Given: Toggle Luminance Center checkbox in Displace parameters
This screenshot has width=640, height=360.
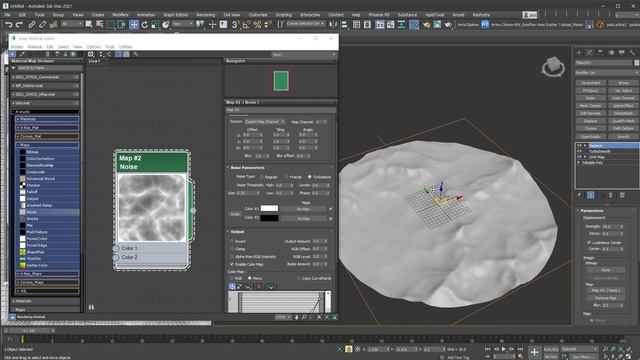Looking at the screenshot, I should 589,242.
